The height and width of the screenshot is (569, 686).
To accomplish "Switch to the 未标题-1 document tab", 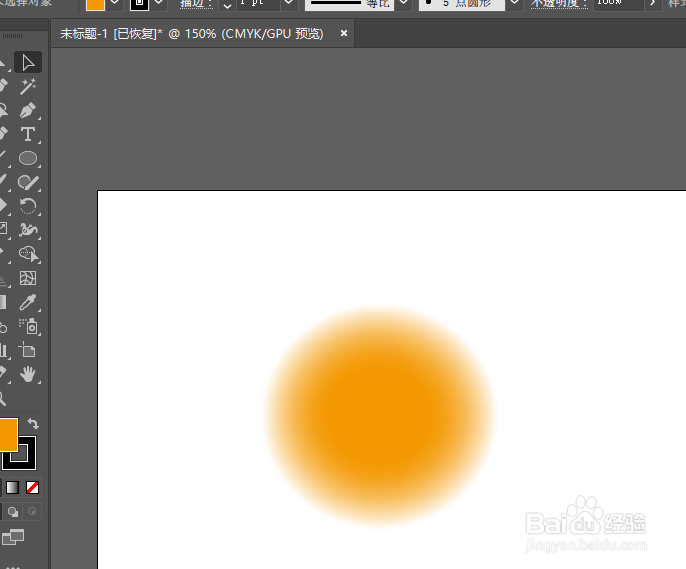I will (x=191, y=34).
